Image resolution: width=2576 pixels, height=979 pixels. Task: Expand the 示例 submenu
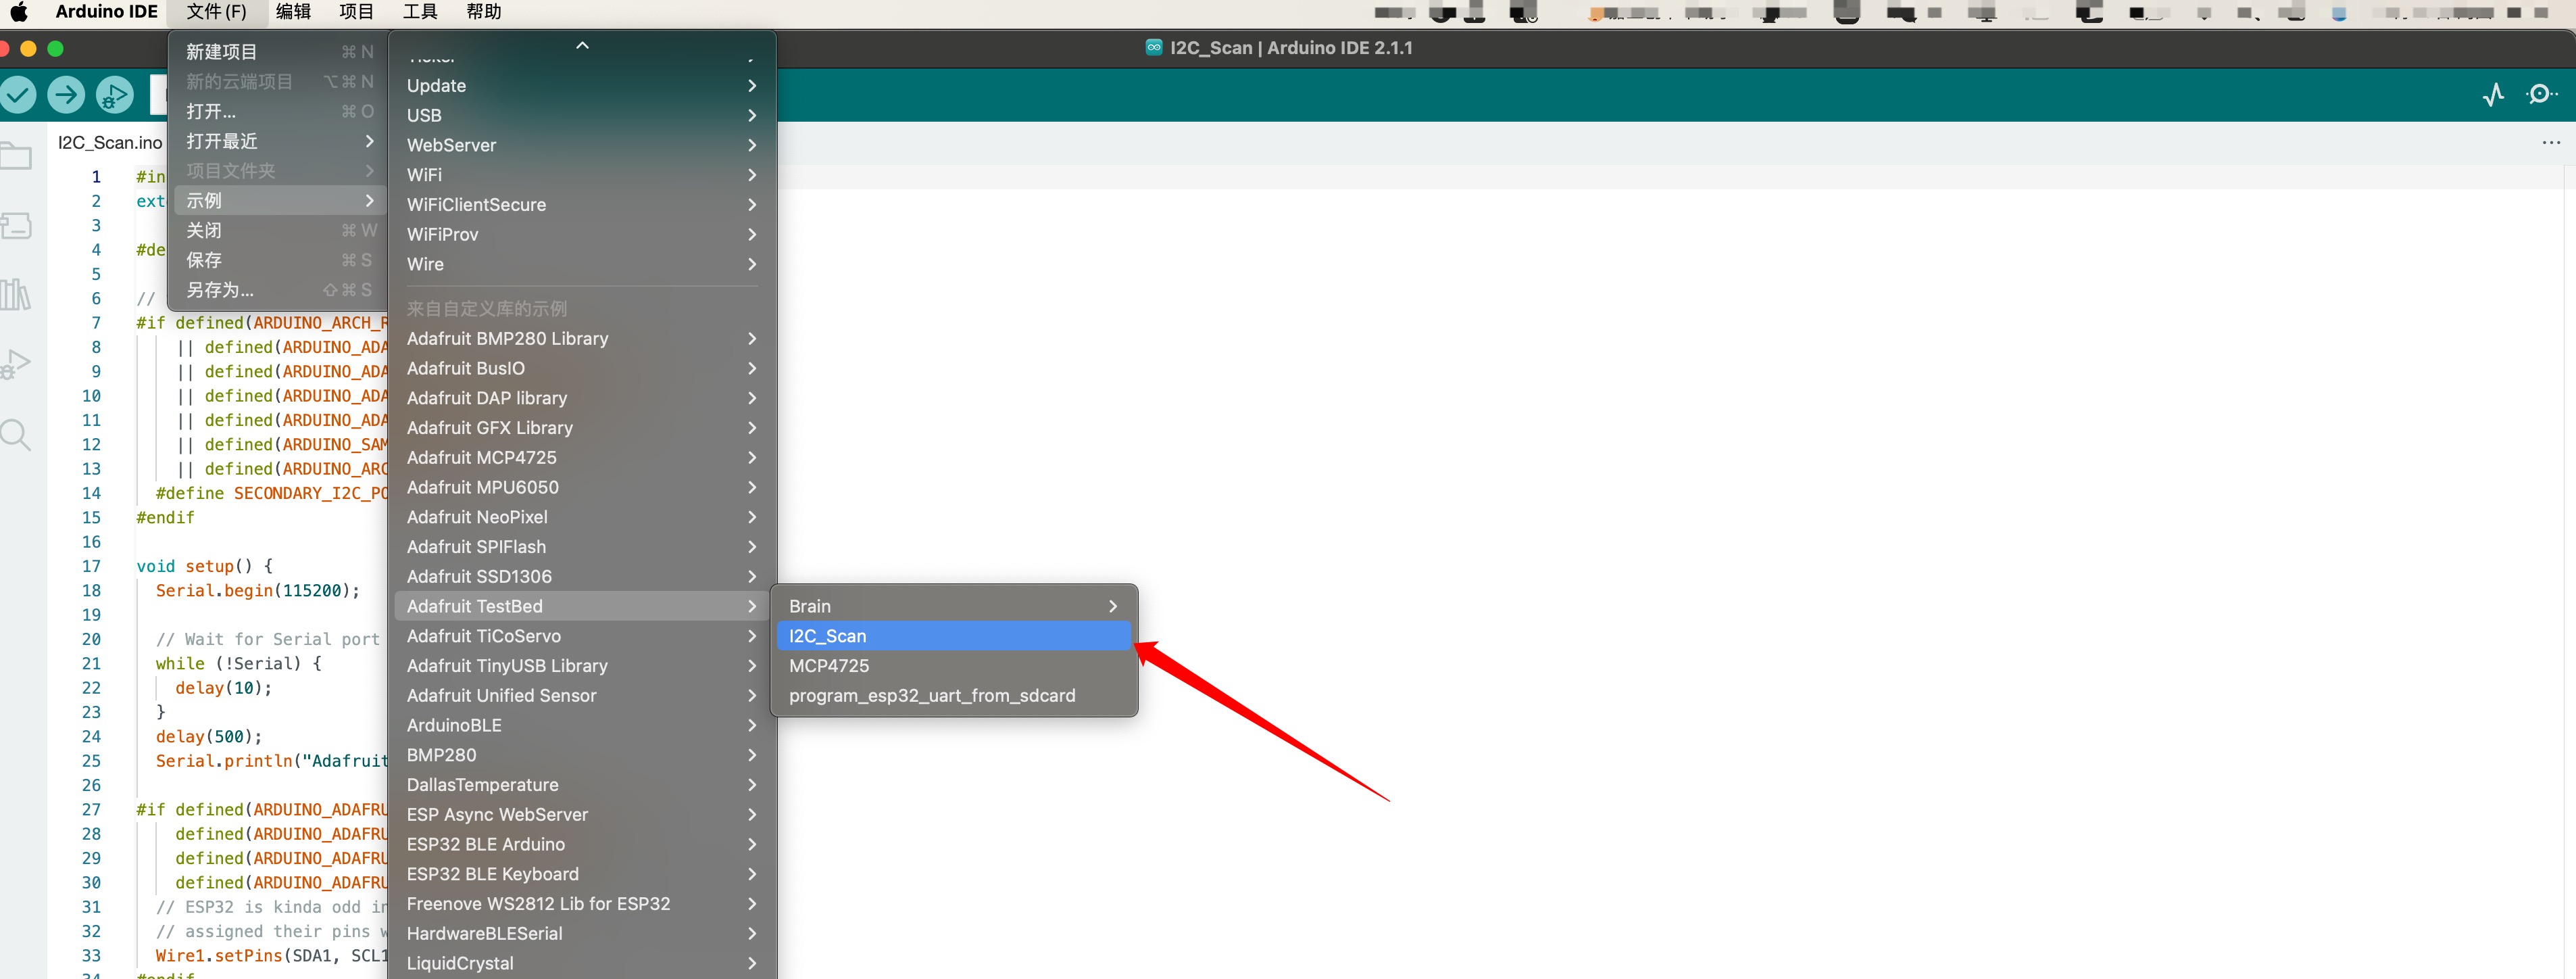click(279, 201)
